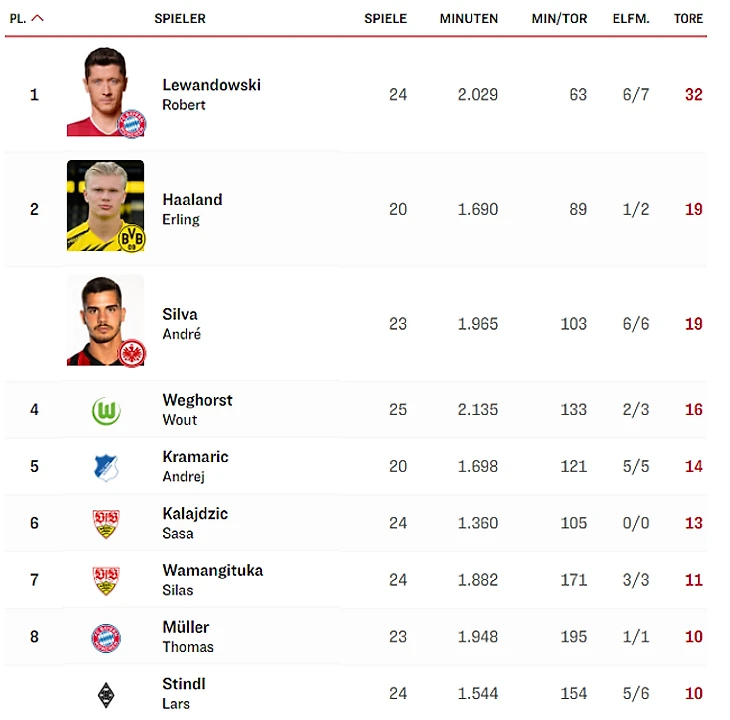Open Weghorst Wout player link
Image resolution: width=730 pixels, height=720 pixels.
point(197,409)
